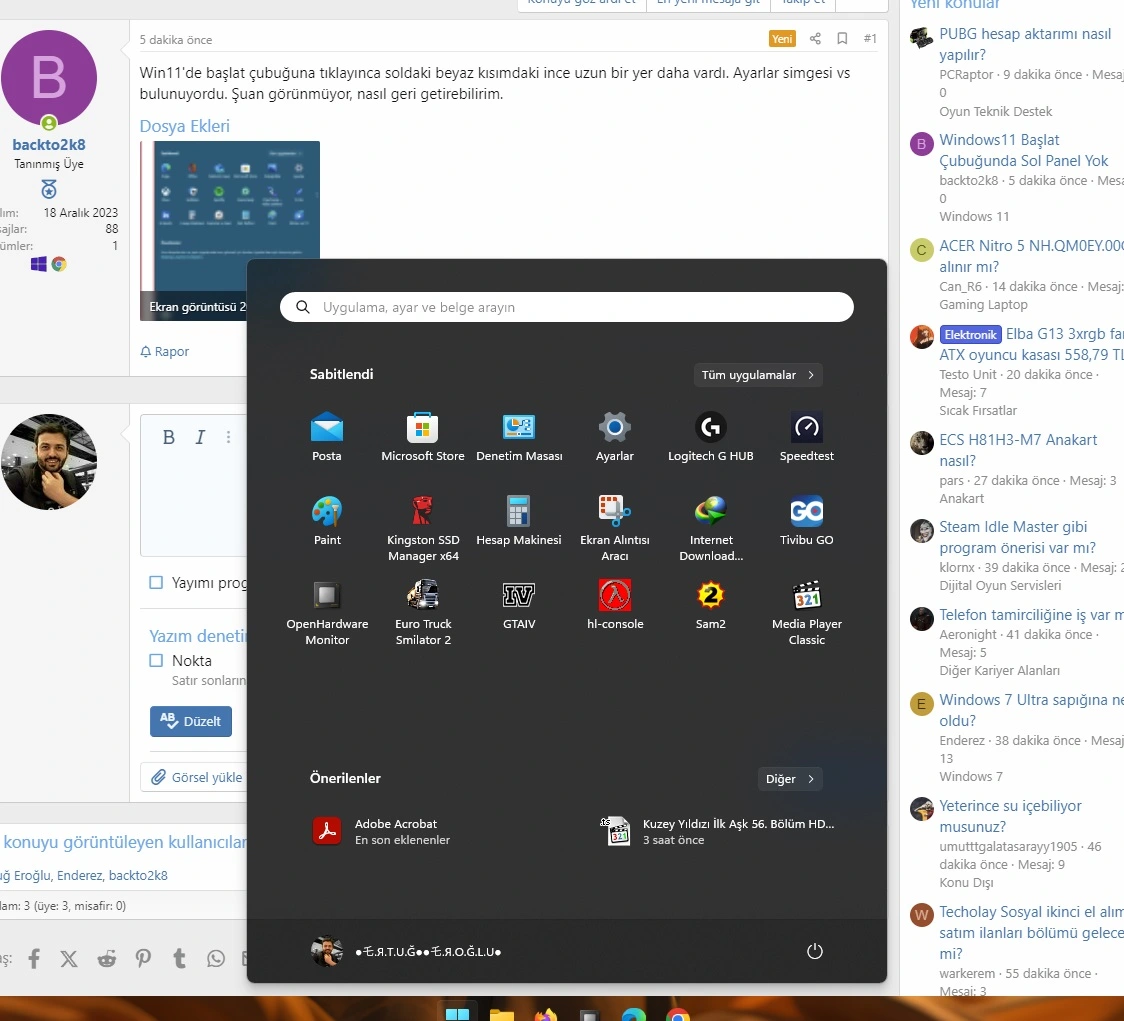The image size is (1124, 1021).
Task: Open thread ECS H81H3-M7 Anakart nasıl
Action: point(1018,450)
